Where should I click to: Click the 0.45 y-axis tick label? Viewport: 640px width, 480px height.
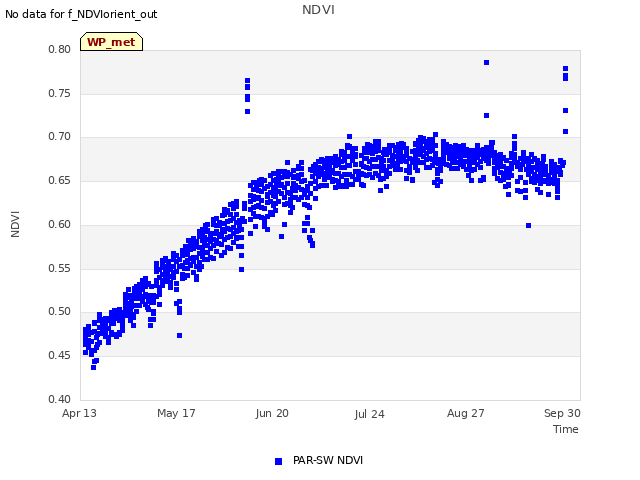coord(60,356)
